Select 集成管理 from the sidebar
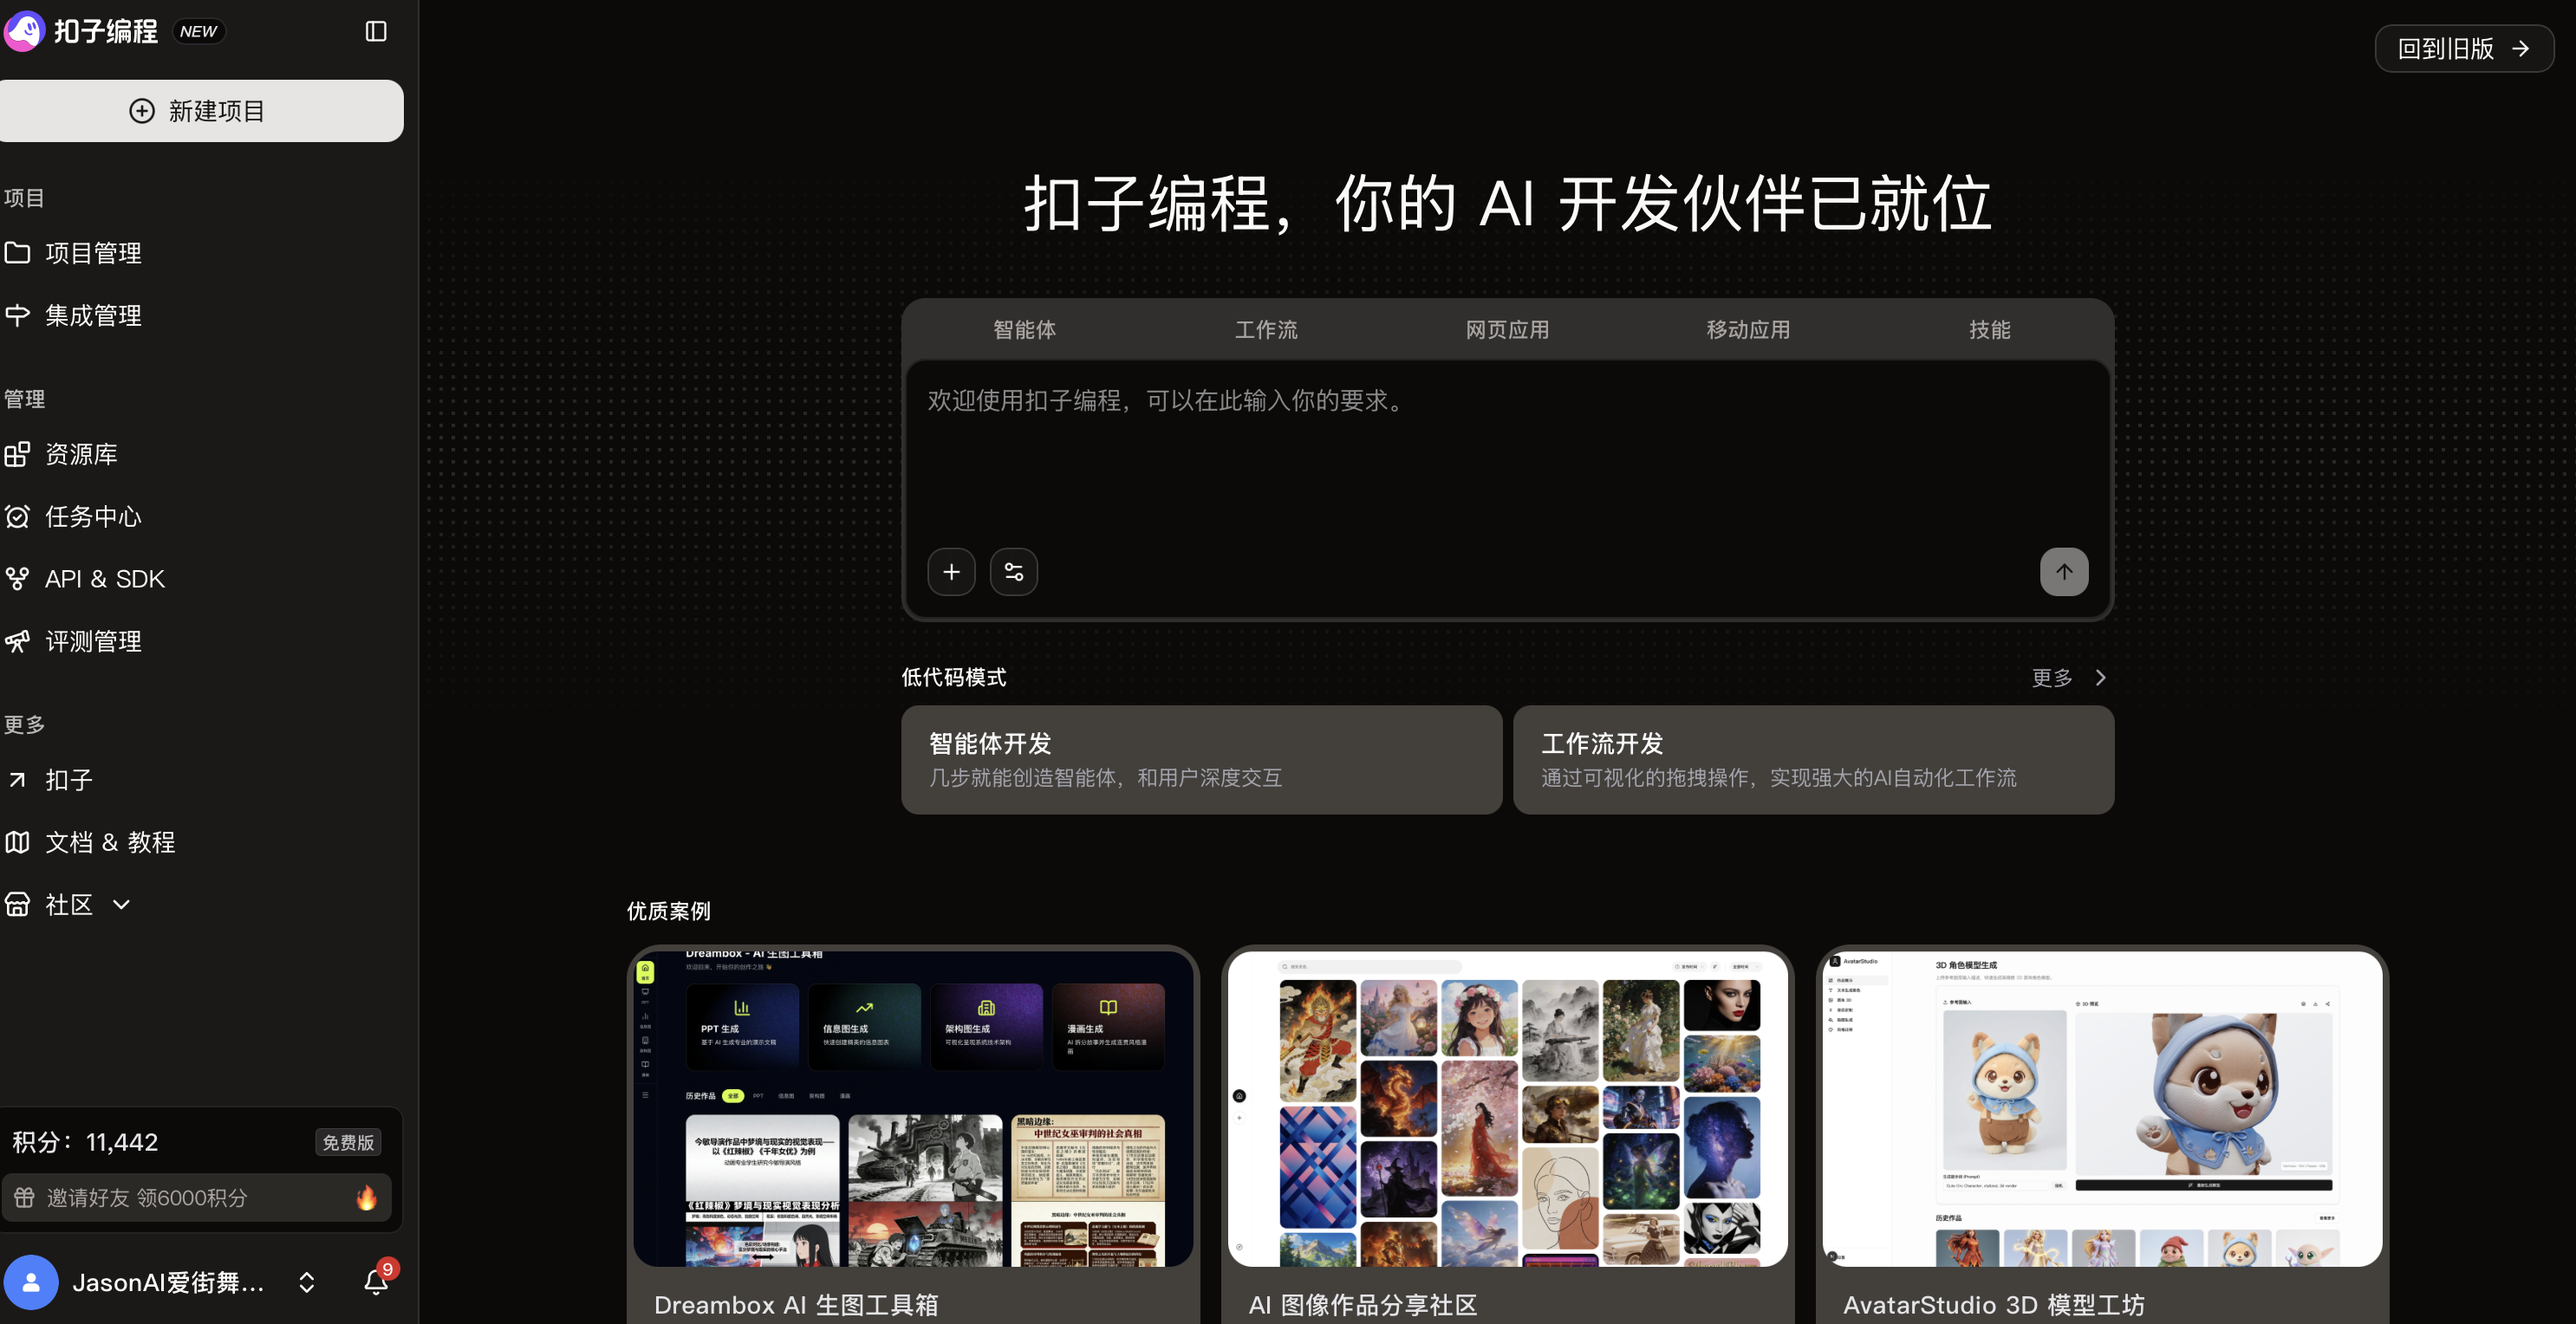 click(93, 315)
